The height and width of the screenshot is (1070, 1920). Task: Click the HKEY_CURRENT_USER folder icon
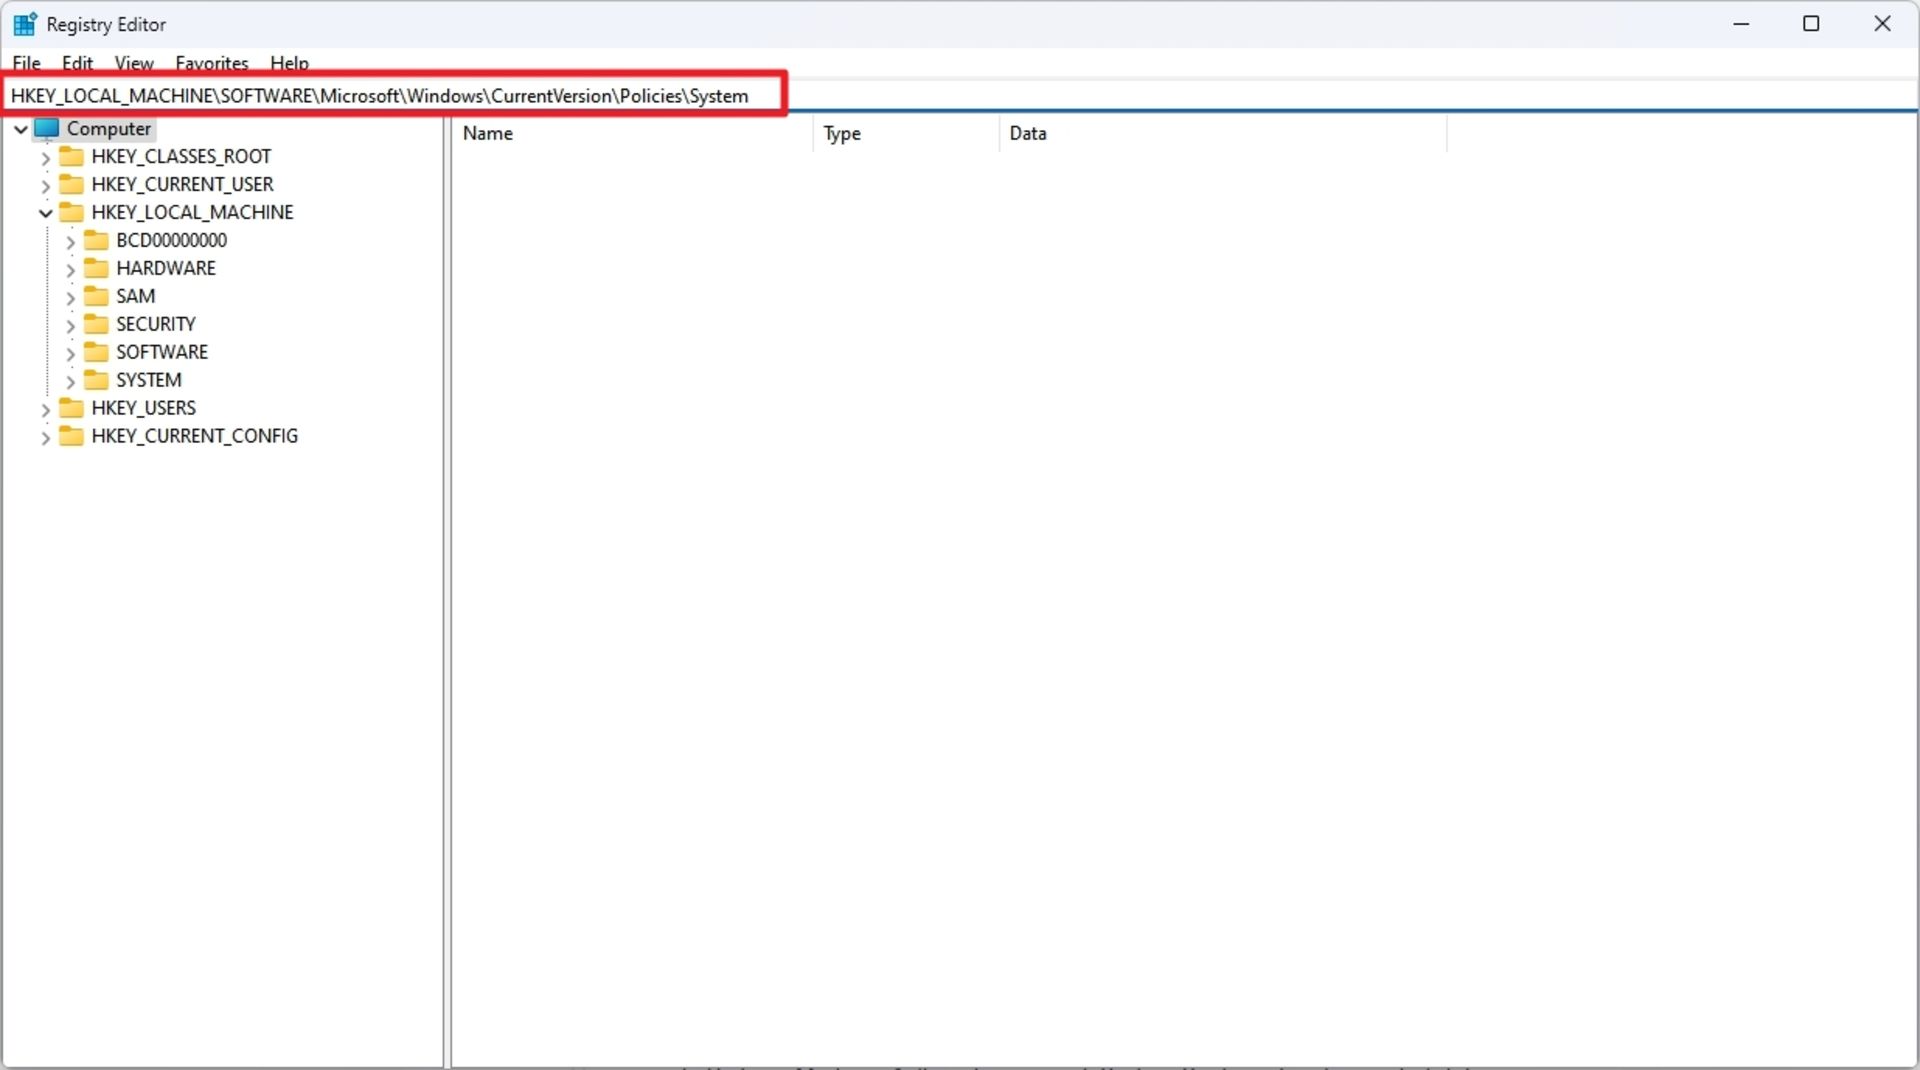click(71, 185)
